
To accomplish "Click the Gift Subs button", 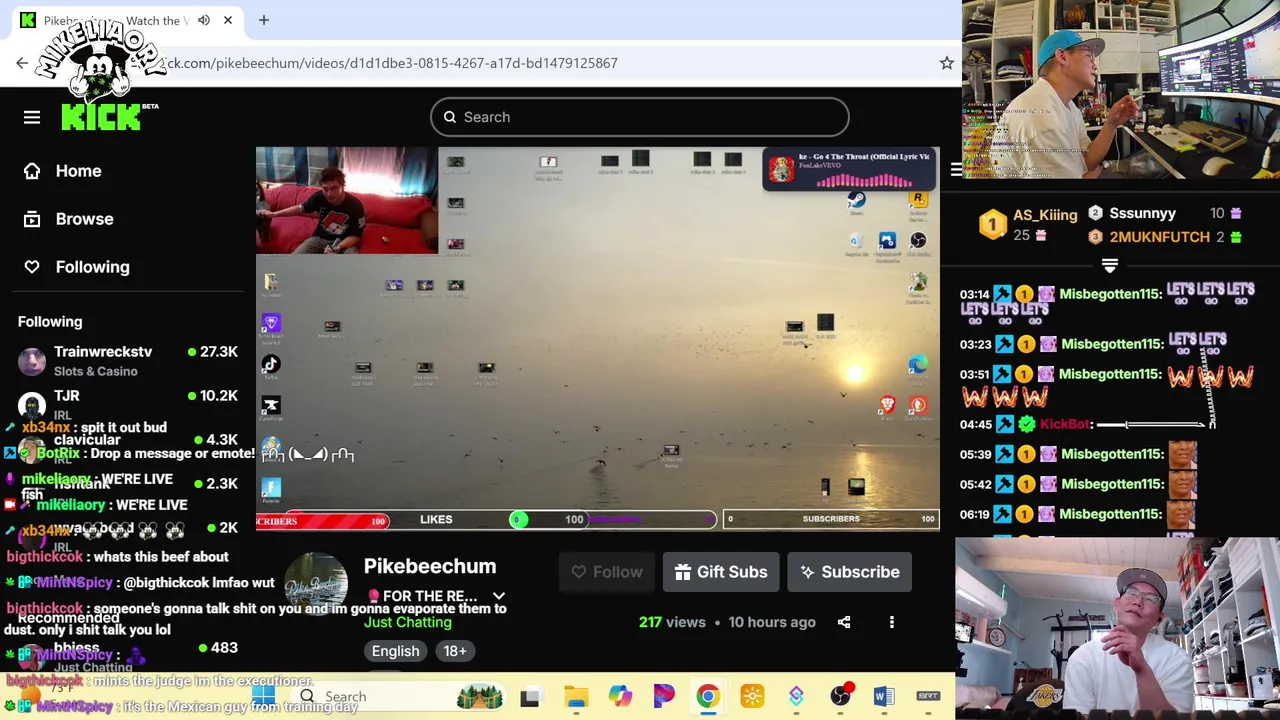I will click(720, 572).
